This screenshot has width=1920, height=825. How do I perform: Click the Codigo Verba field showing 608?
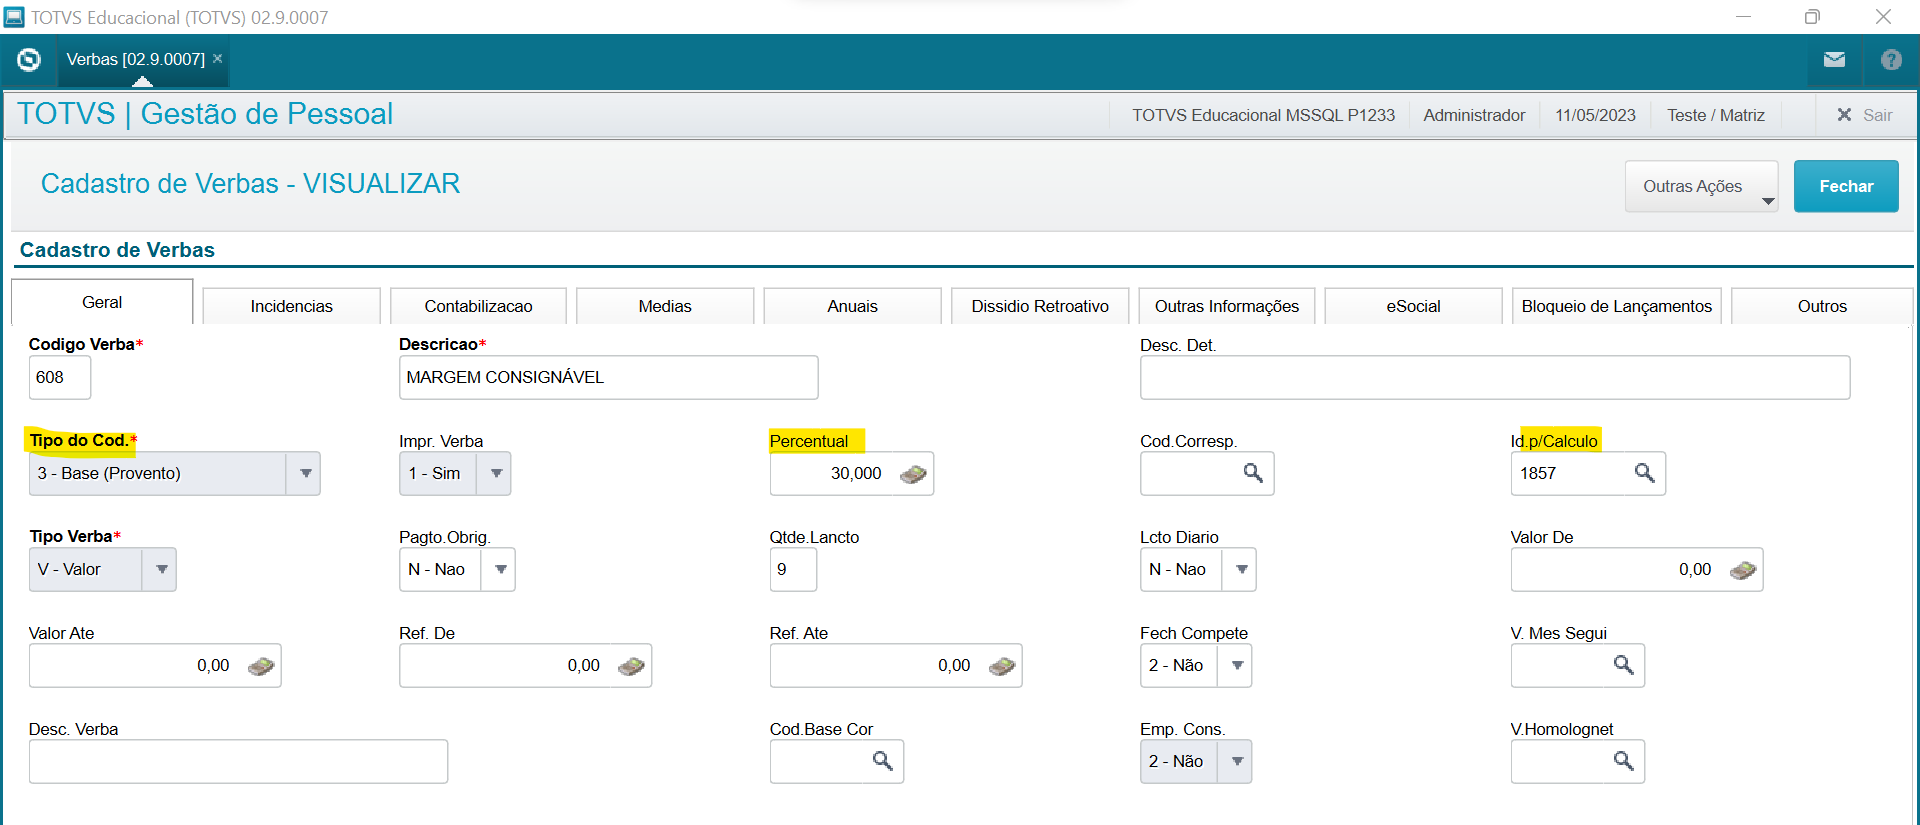point(60,378)
